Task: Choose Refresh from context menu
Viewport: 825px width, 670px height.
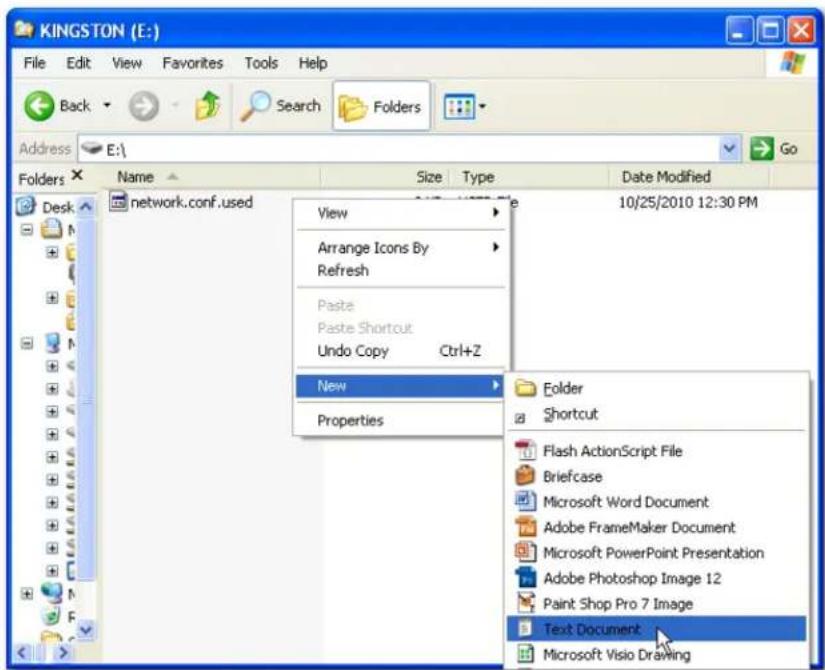Action: click(400, 271)
